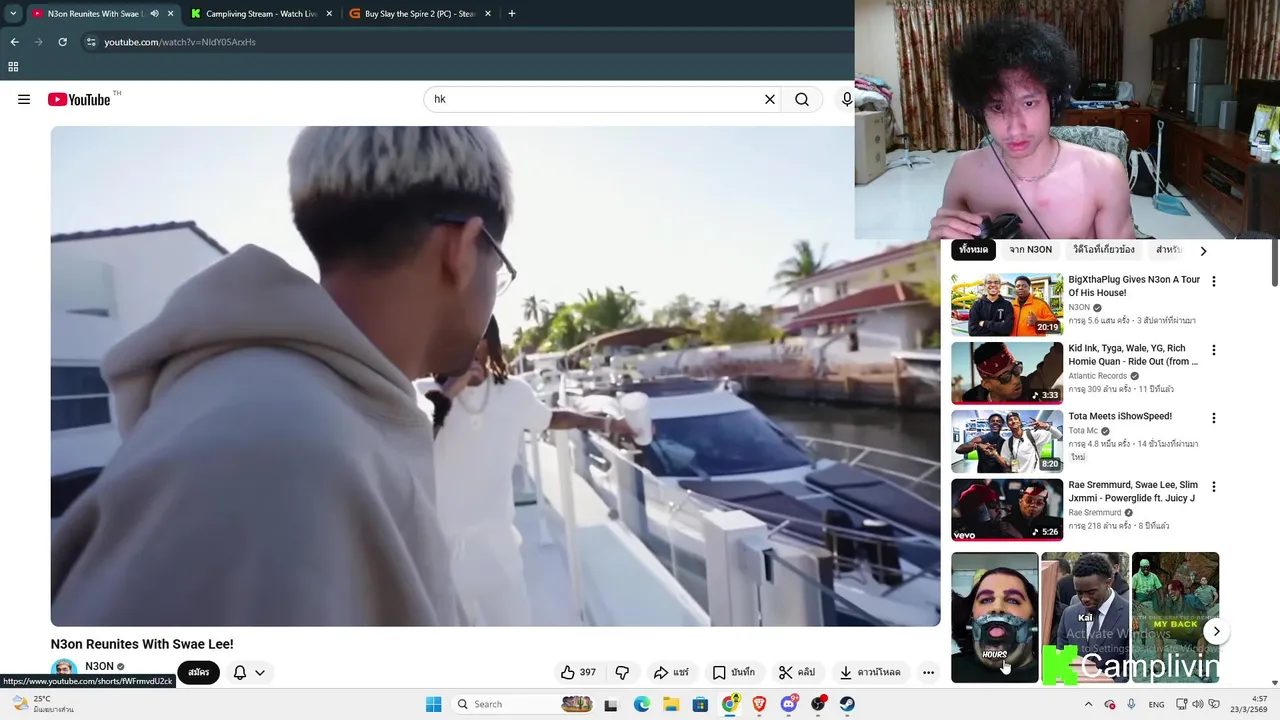Open BigXthaPlug video thumbnail
This screenshot has width=1280, height=720.
(x=1007, y=305)
